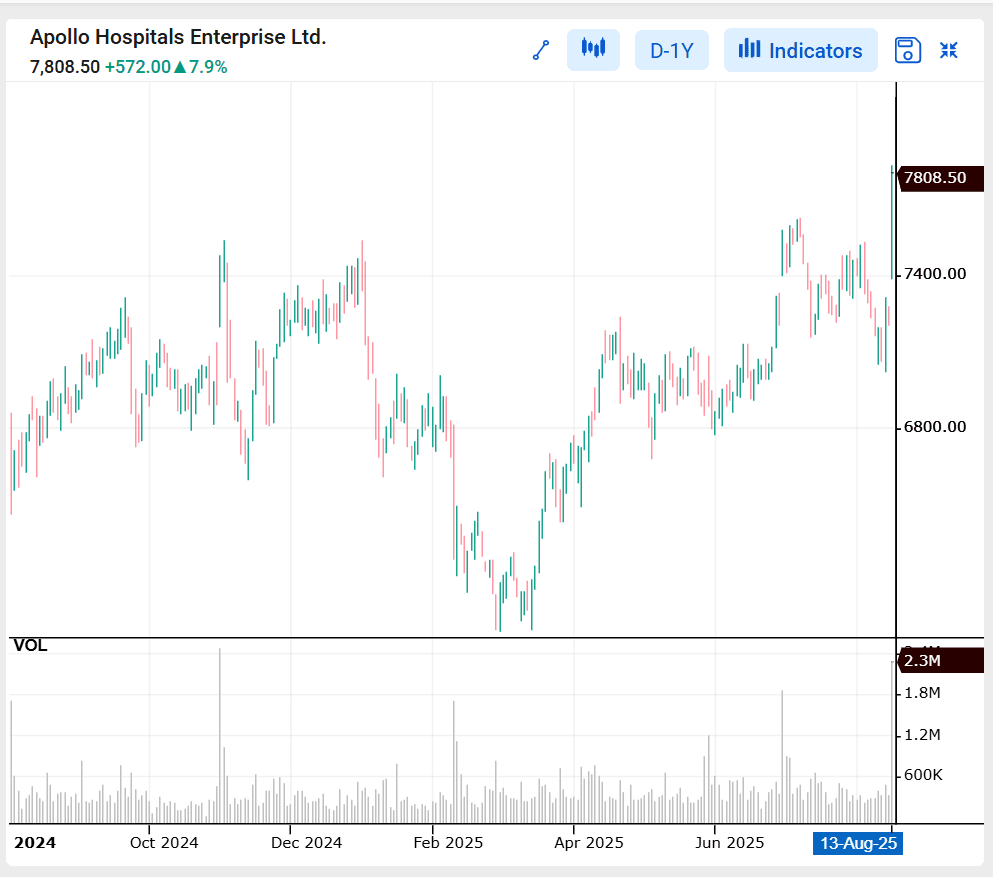
Task: Click the 7,808.50 last price value
Action: [x=65, y=67]
